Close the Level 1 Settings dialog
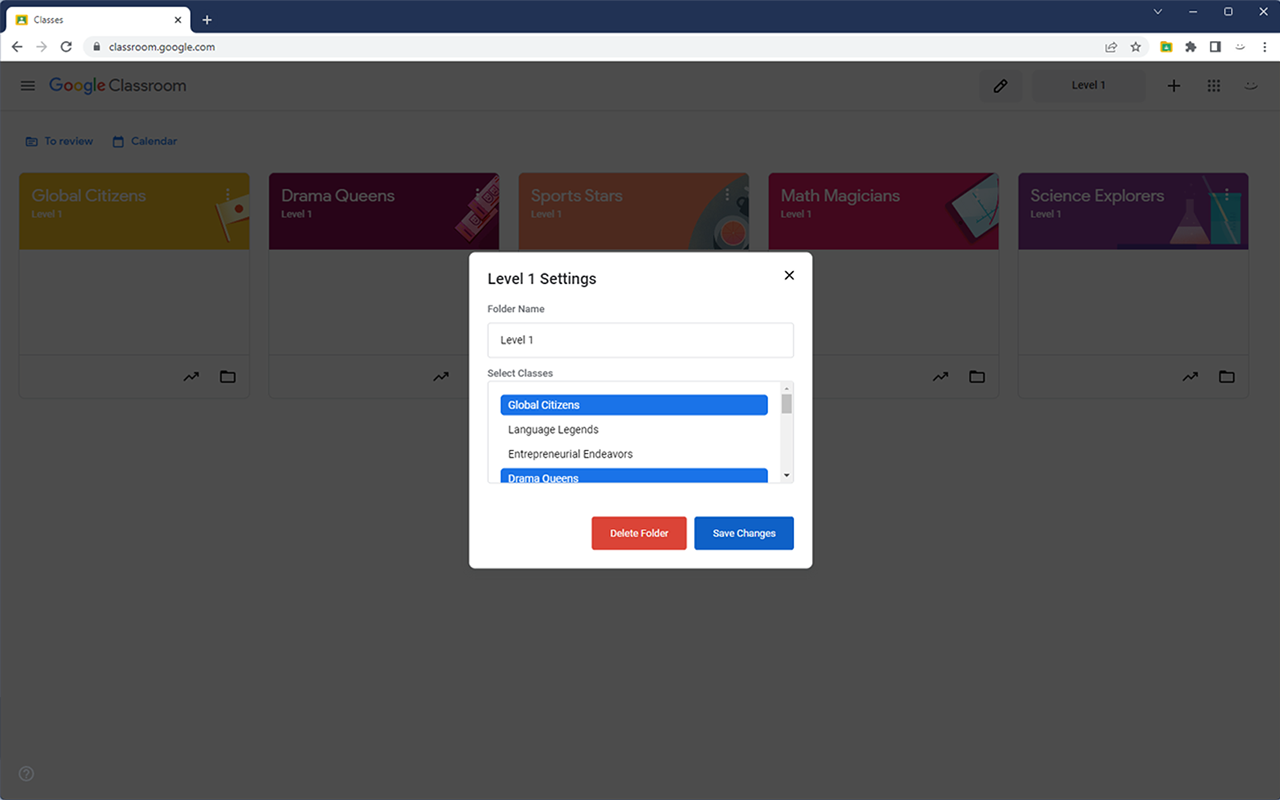1280x800 pixels. tap(789, 275)
